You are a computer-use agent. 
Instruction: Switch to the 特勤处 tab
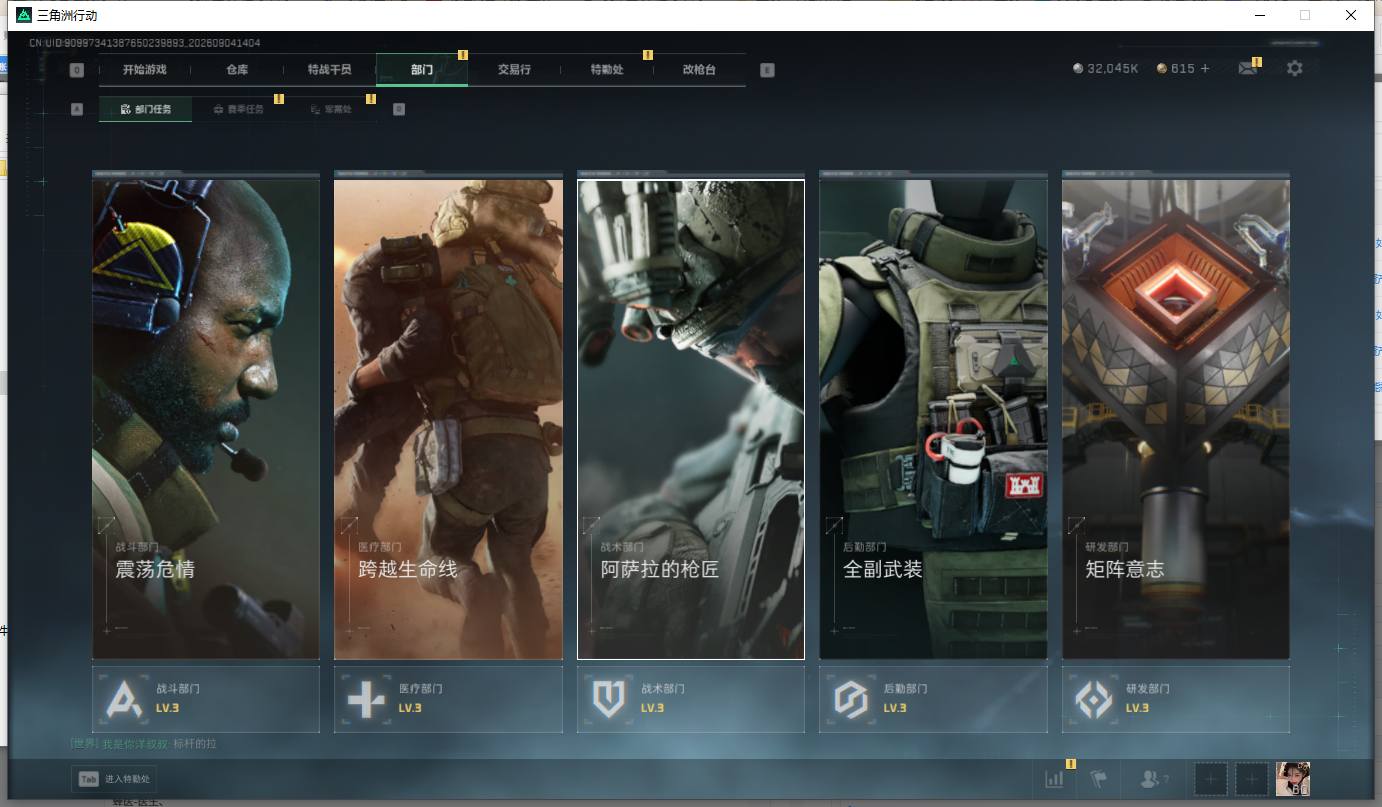pyautogui.click(x=607, y=70)
